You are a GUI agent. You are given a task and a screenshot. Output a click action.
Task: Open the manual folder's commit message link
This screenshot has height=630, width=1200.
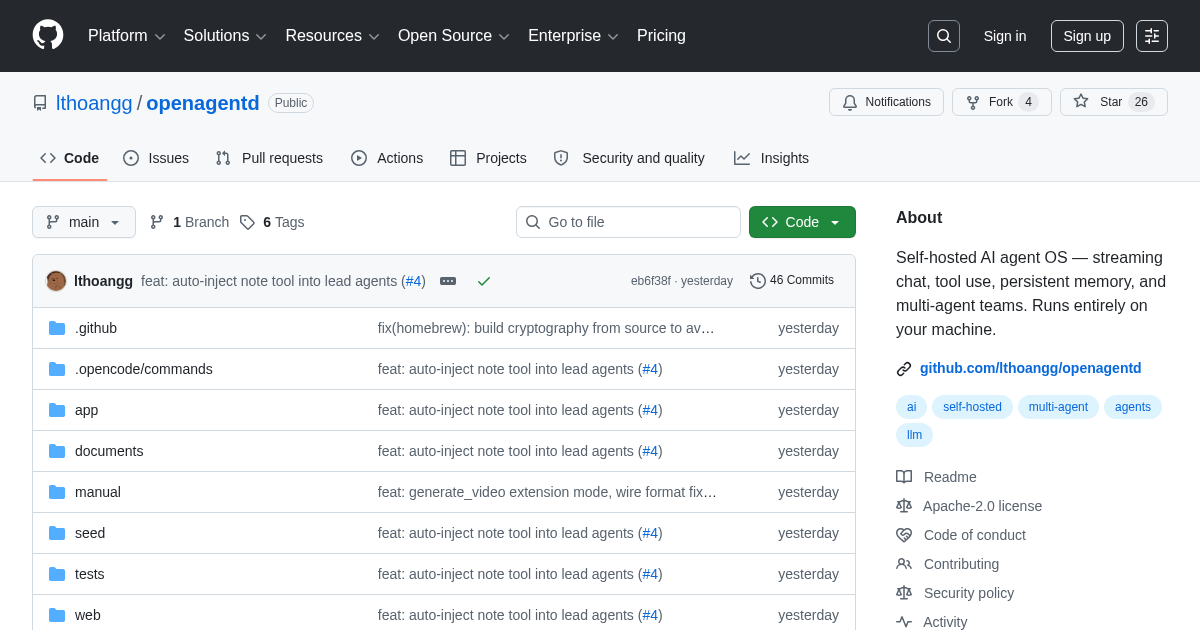point(547,492)
